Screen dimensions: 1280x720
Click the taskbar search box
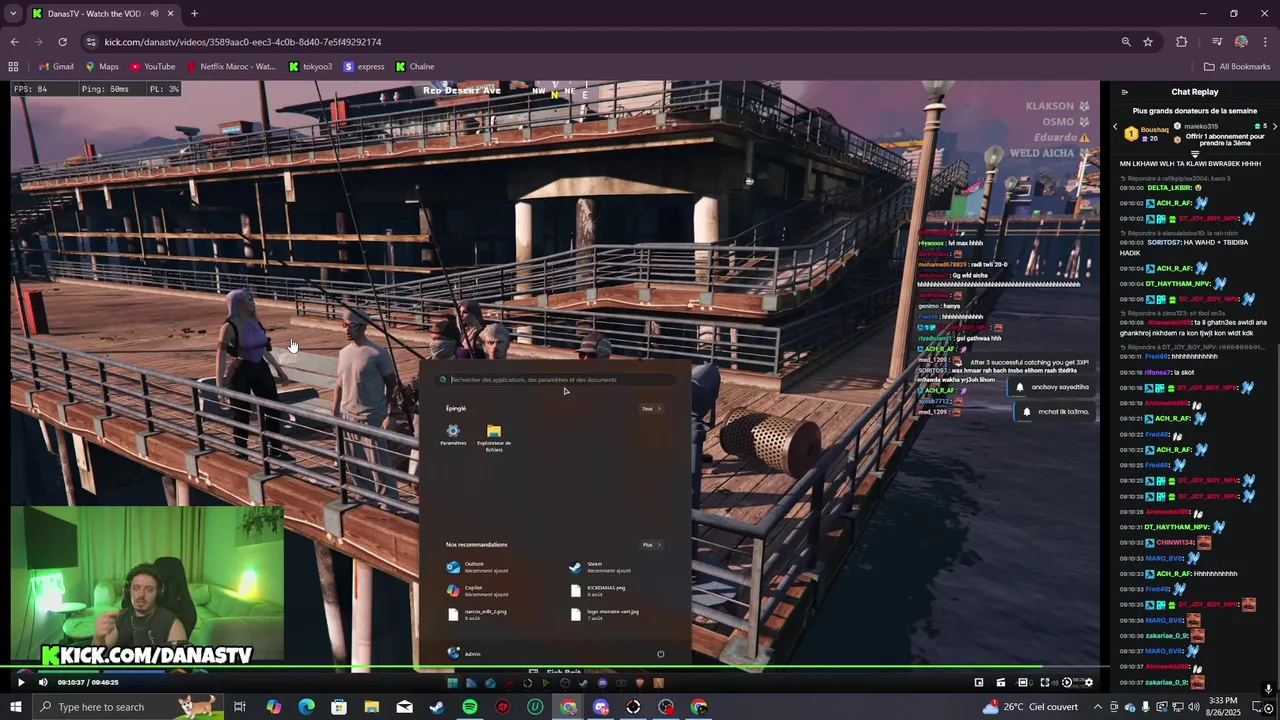click(128, 707)
